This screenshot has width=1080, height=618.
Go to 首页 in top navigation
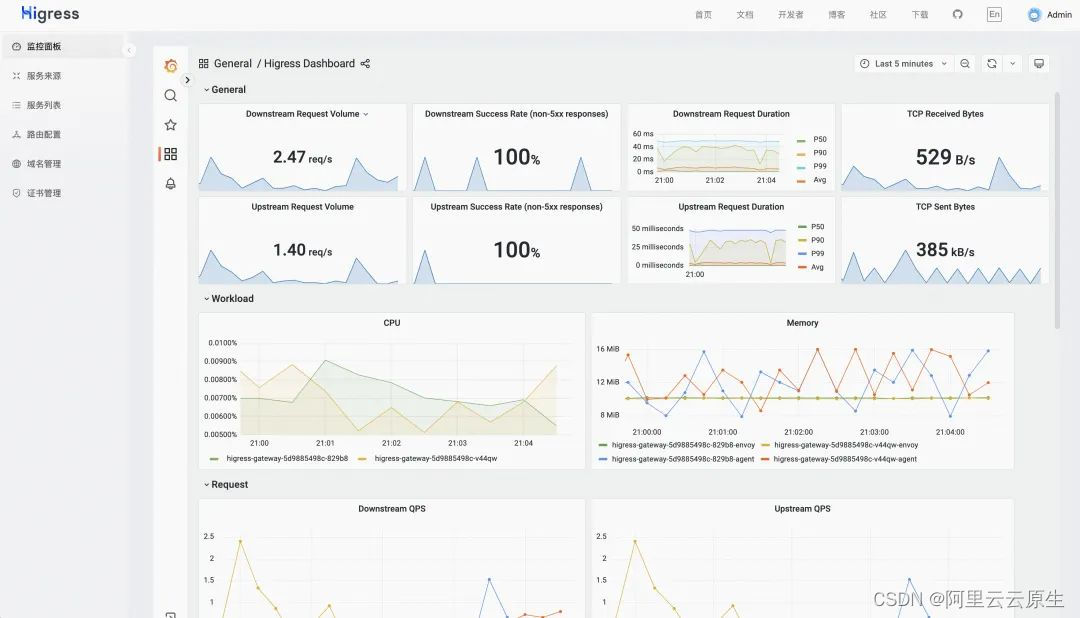pos(703,14)
